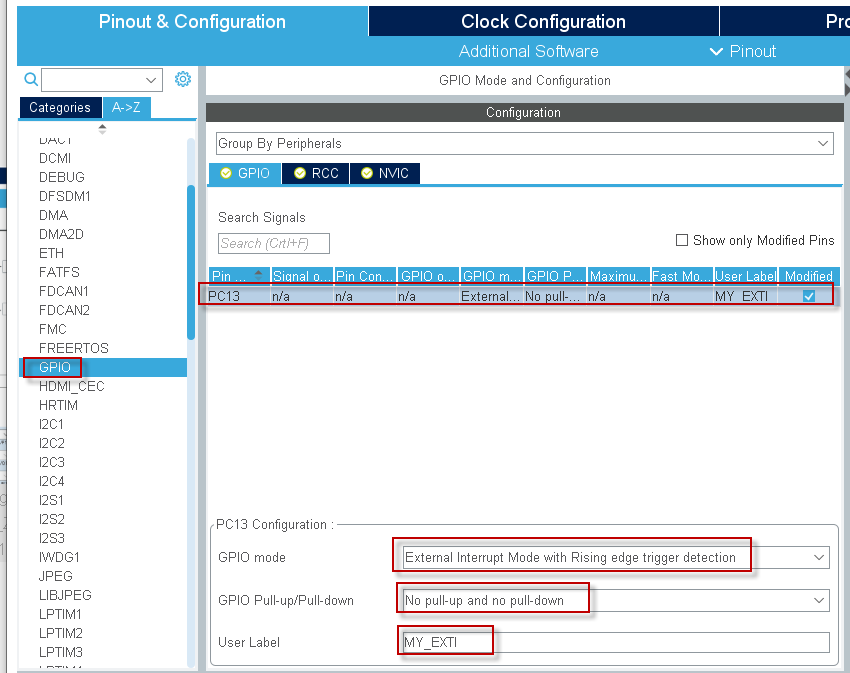Select DFSDM1 in peripheral list

click(65, 196)
